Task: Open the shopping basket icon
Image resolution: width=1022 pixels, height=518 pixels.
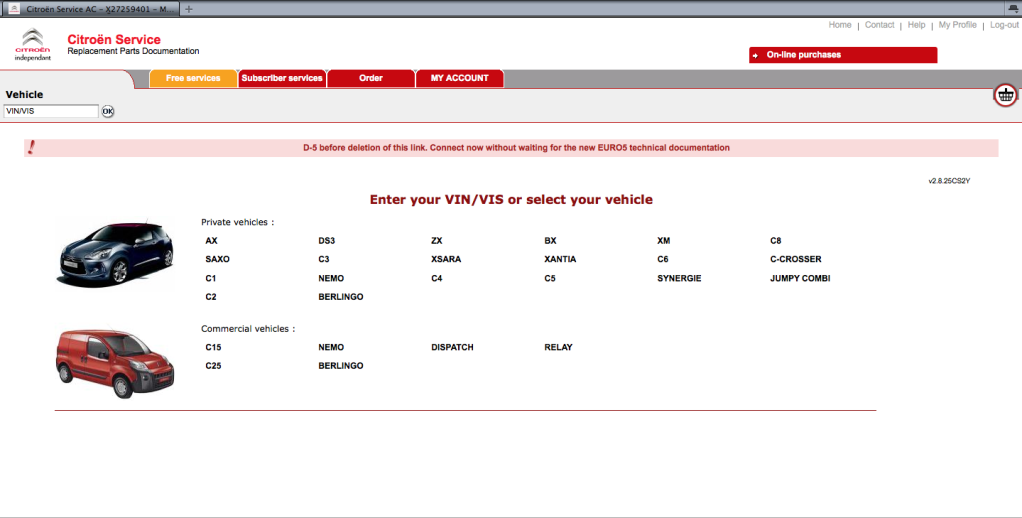Action: 1006,96
